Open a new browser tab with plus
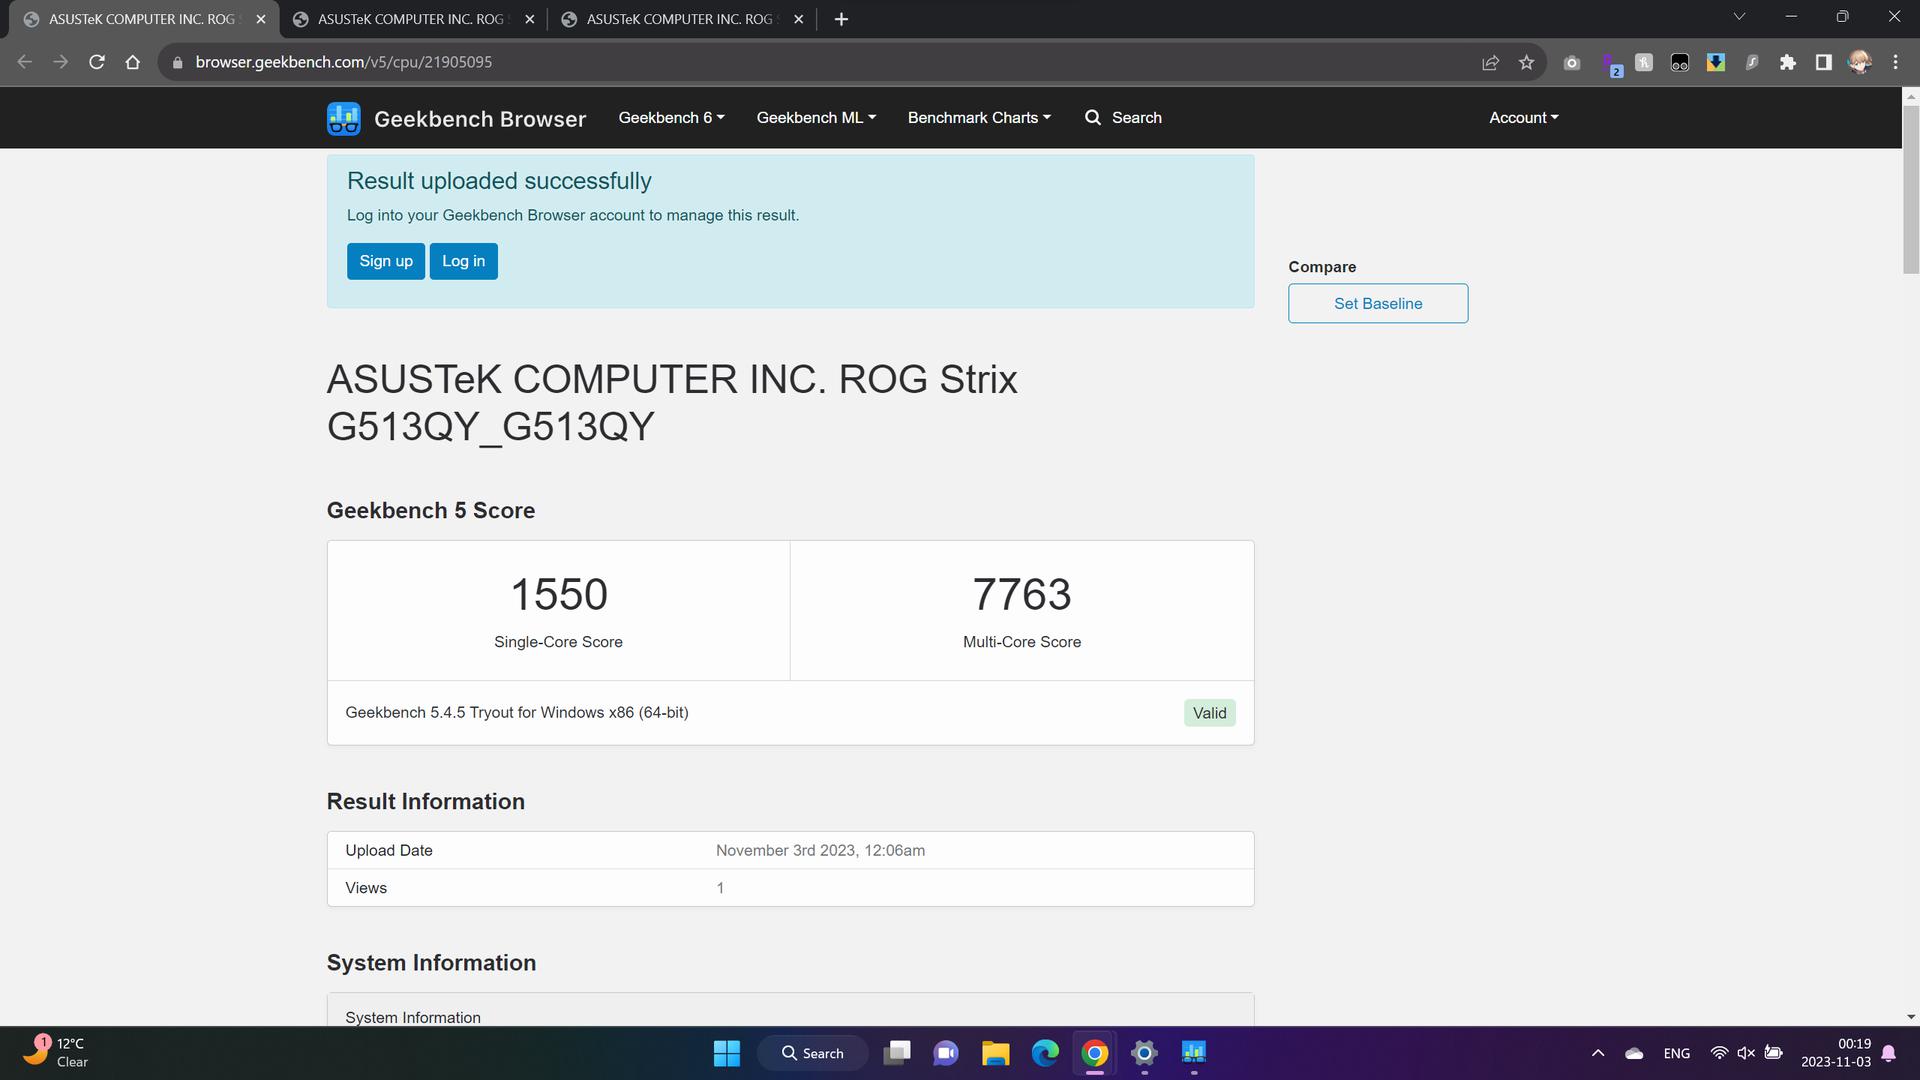1920x1080 pixels. tap(841, 19)
